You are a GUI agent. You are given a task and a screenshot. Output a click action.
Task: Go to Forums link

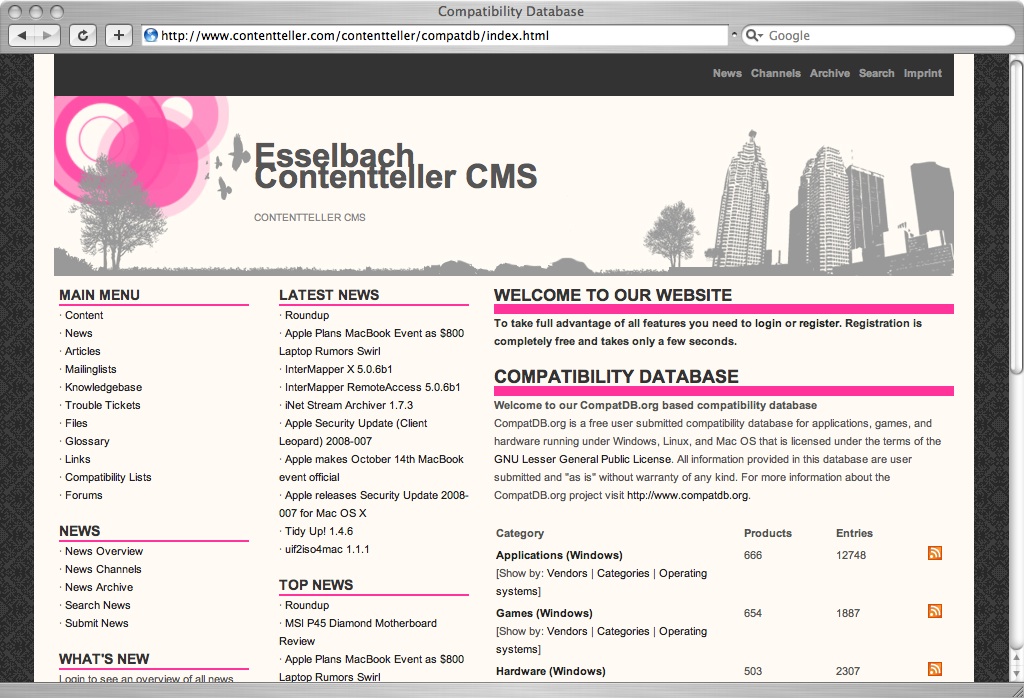84,495
